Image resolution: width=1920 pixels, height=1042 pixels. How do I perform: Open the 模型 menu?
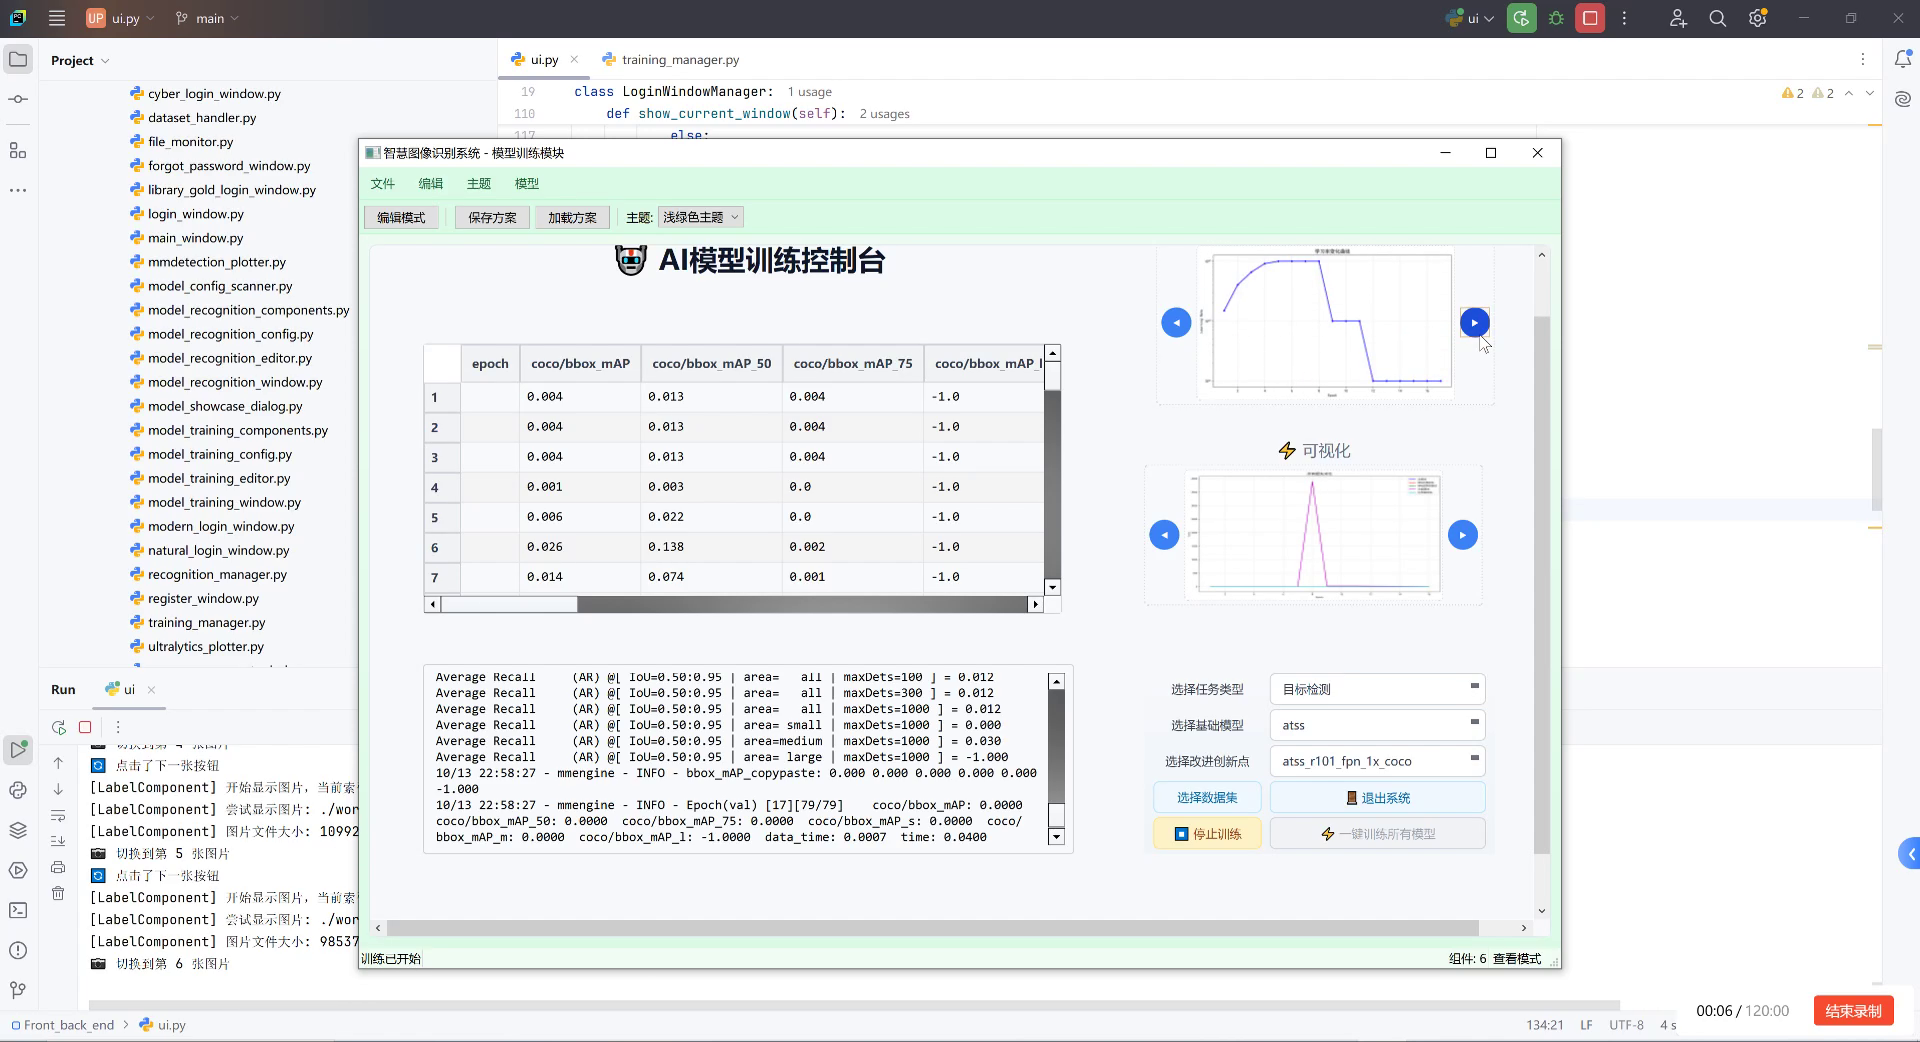[527, 183]
